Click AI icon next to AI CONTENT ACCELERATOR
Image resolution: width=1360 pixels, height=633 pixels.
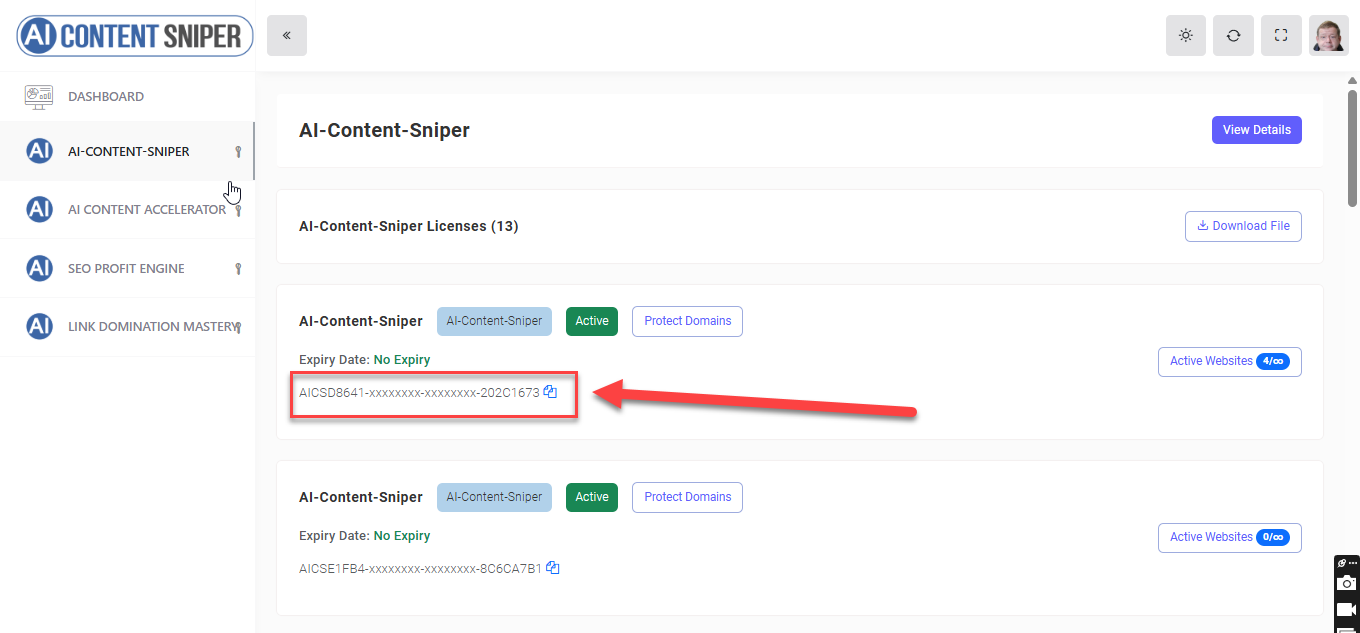pos(39,210)
